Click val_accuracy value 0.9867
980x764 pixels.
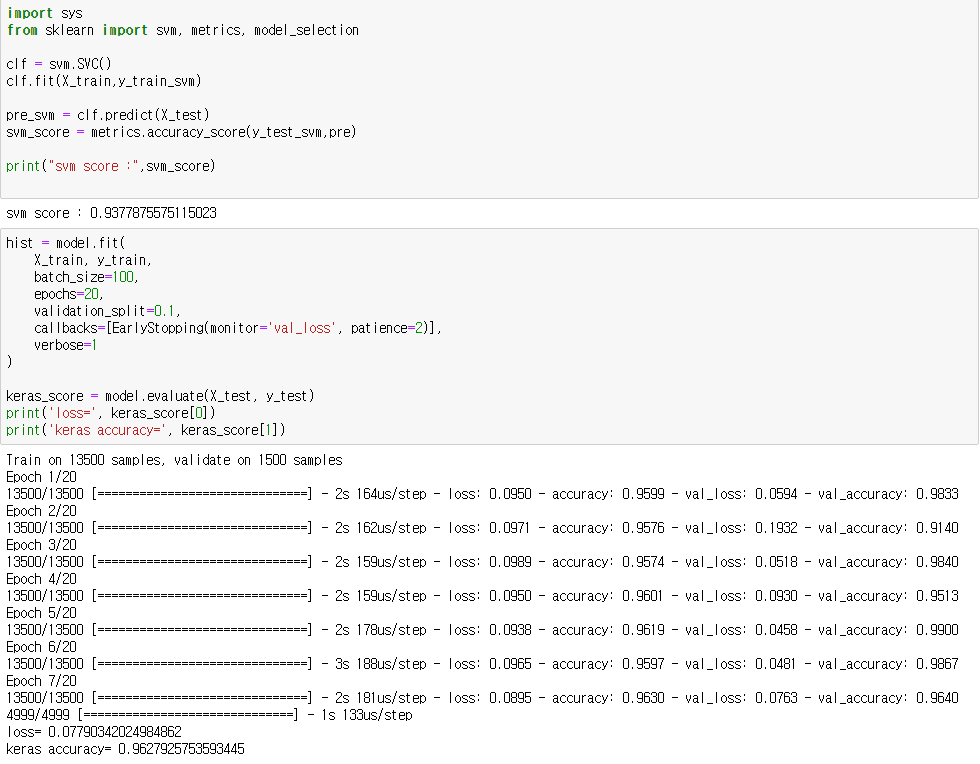tap(938, 664)
